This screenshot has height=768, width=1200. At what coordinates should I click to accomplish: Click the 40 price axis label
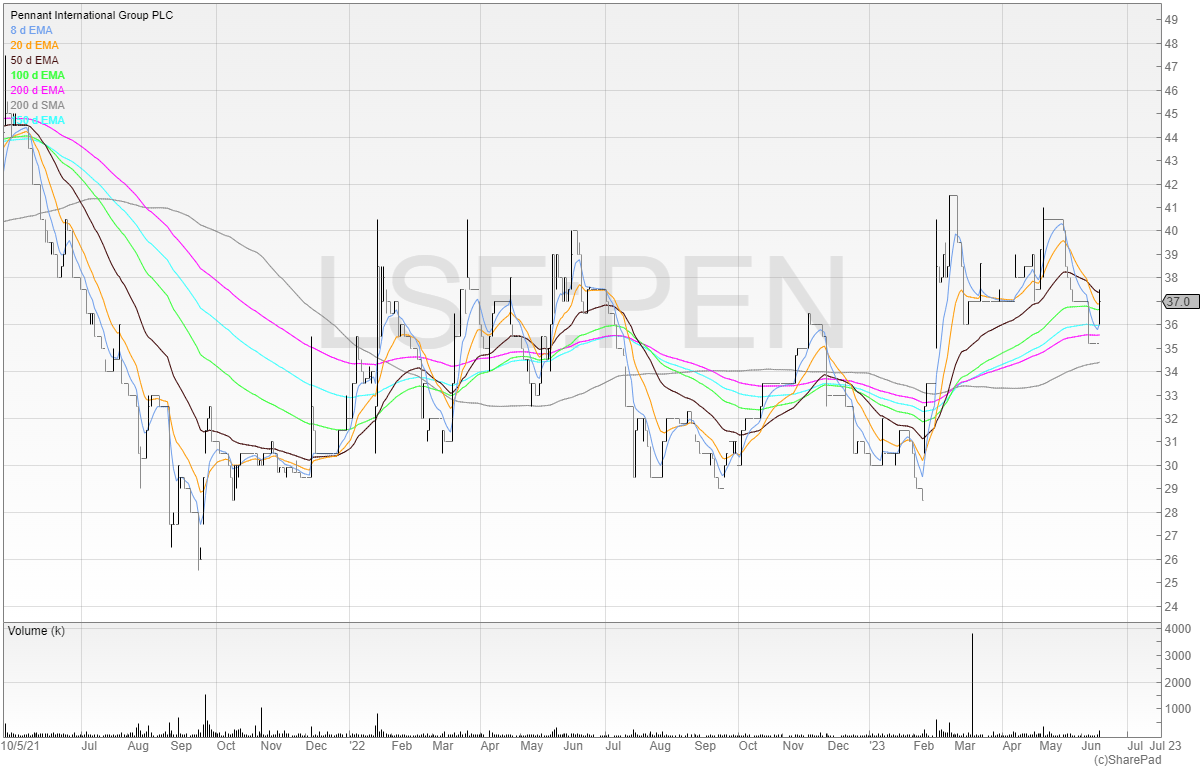click(1170, 231)
